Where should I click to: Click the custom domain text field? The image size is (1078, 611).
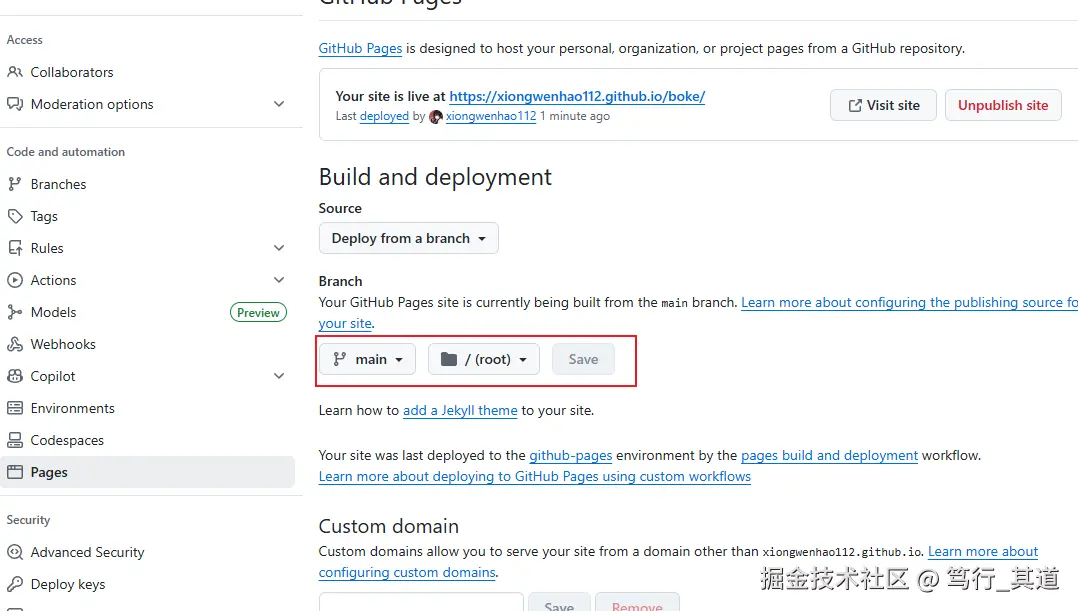421,602
